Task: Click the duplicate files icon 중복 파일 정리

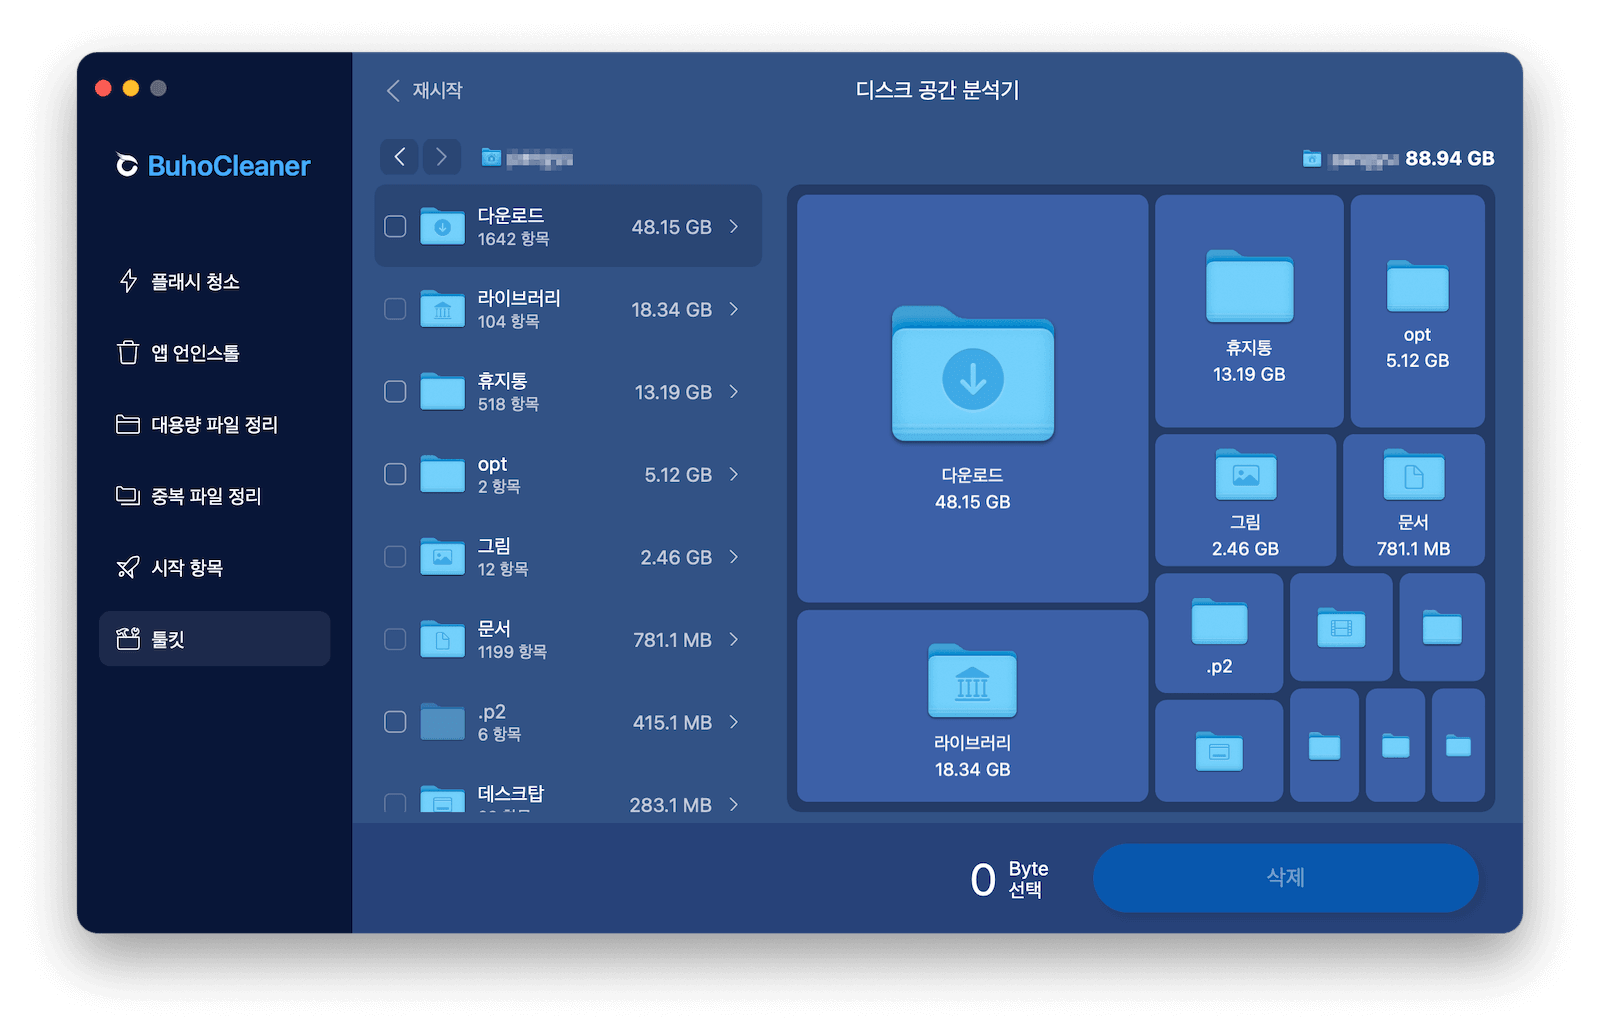Action: click(128, 496)
